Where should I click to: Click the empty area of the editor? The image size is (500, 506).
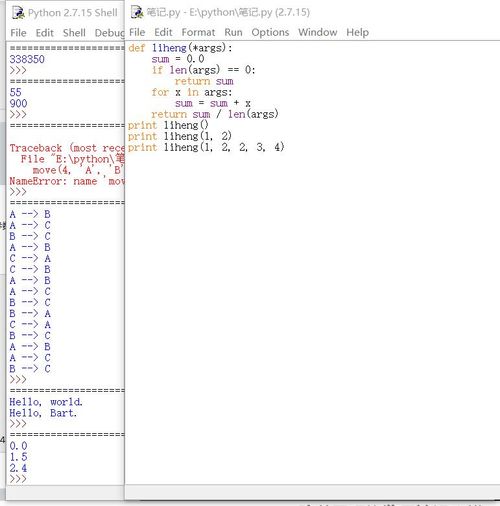(x=312, y=317)
